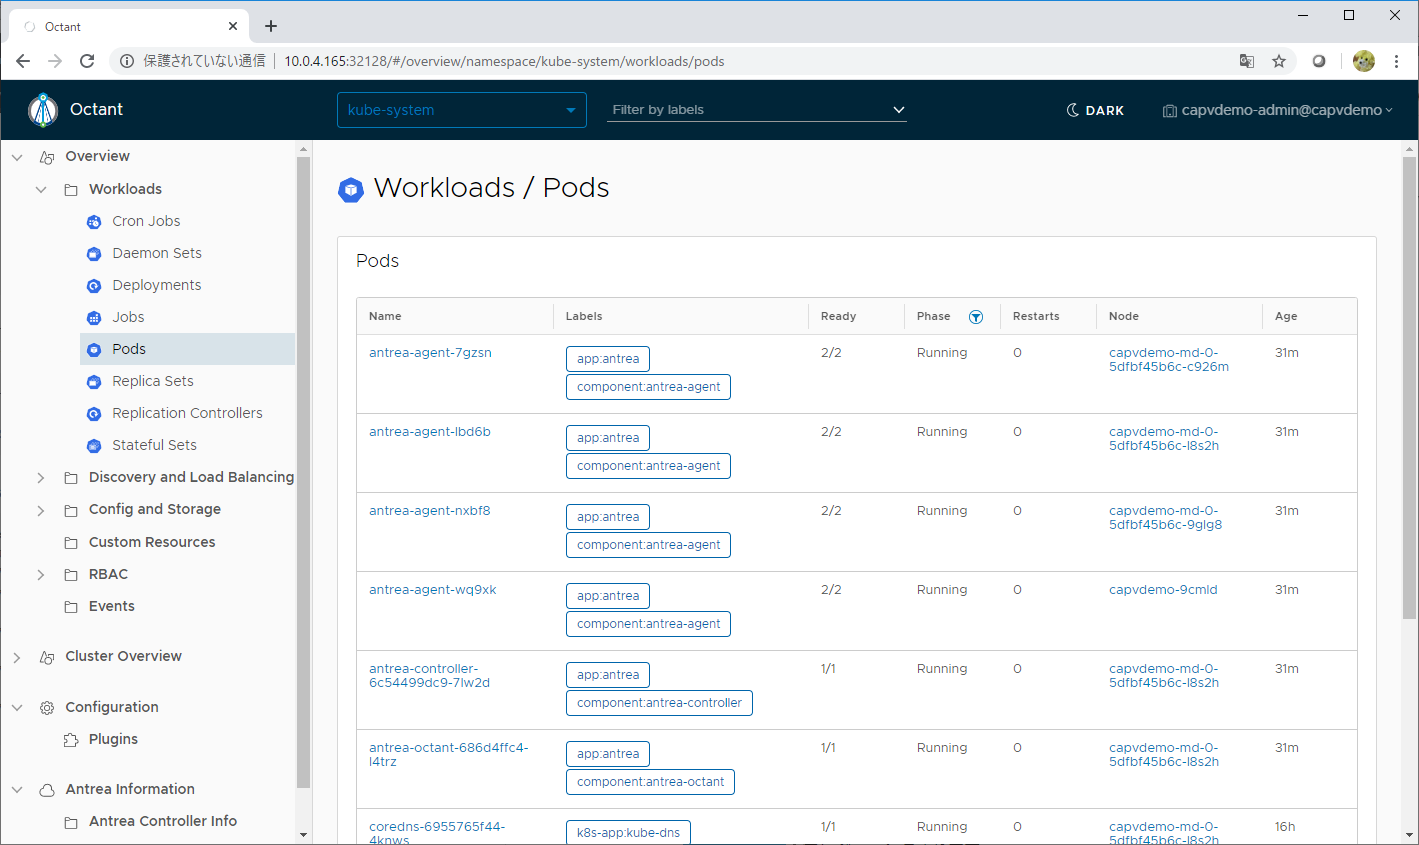The height and width of the screenshot is (845, 1419).
Task: Click the main page vertical scrollbar
Action: 1409,388
